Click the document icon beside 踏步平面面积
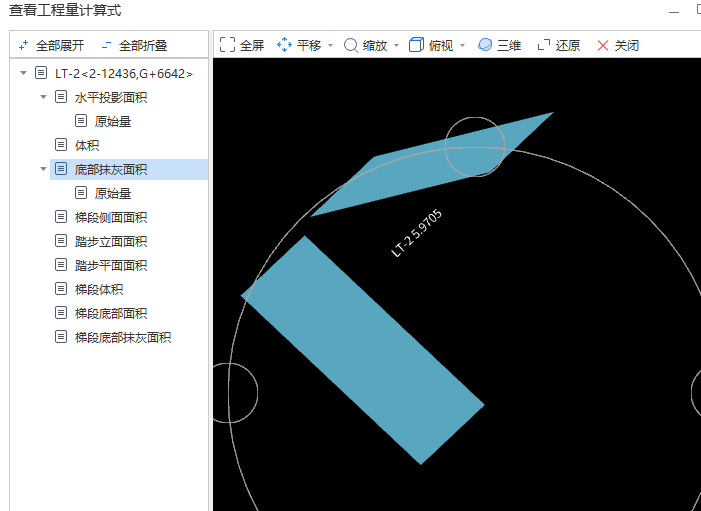 (x=61, y=265)
